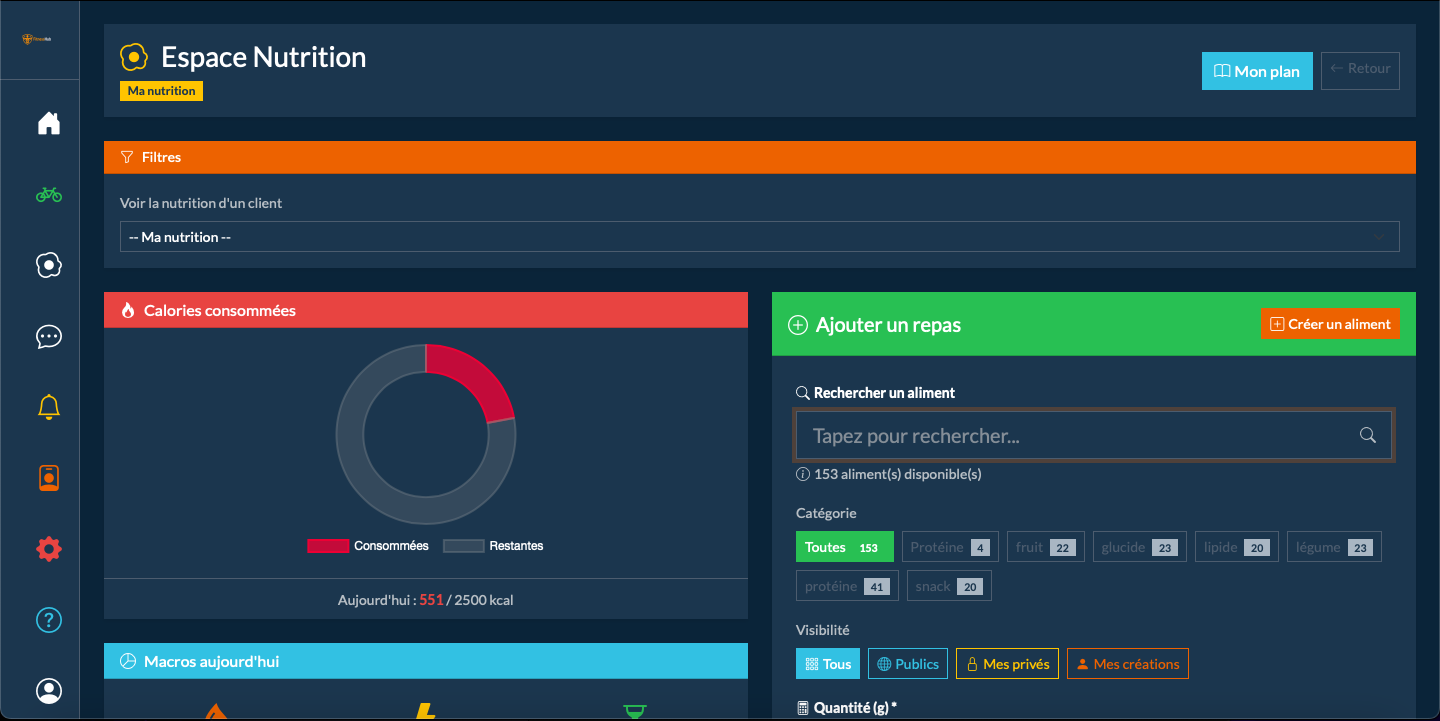1440x721 pixels.
Task: Click the 'Ma nutrition' yellow tab badge
Action: point(161,91)
